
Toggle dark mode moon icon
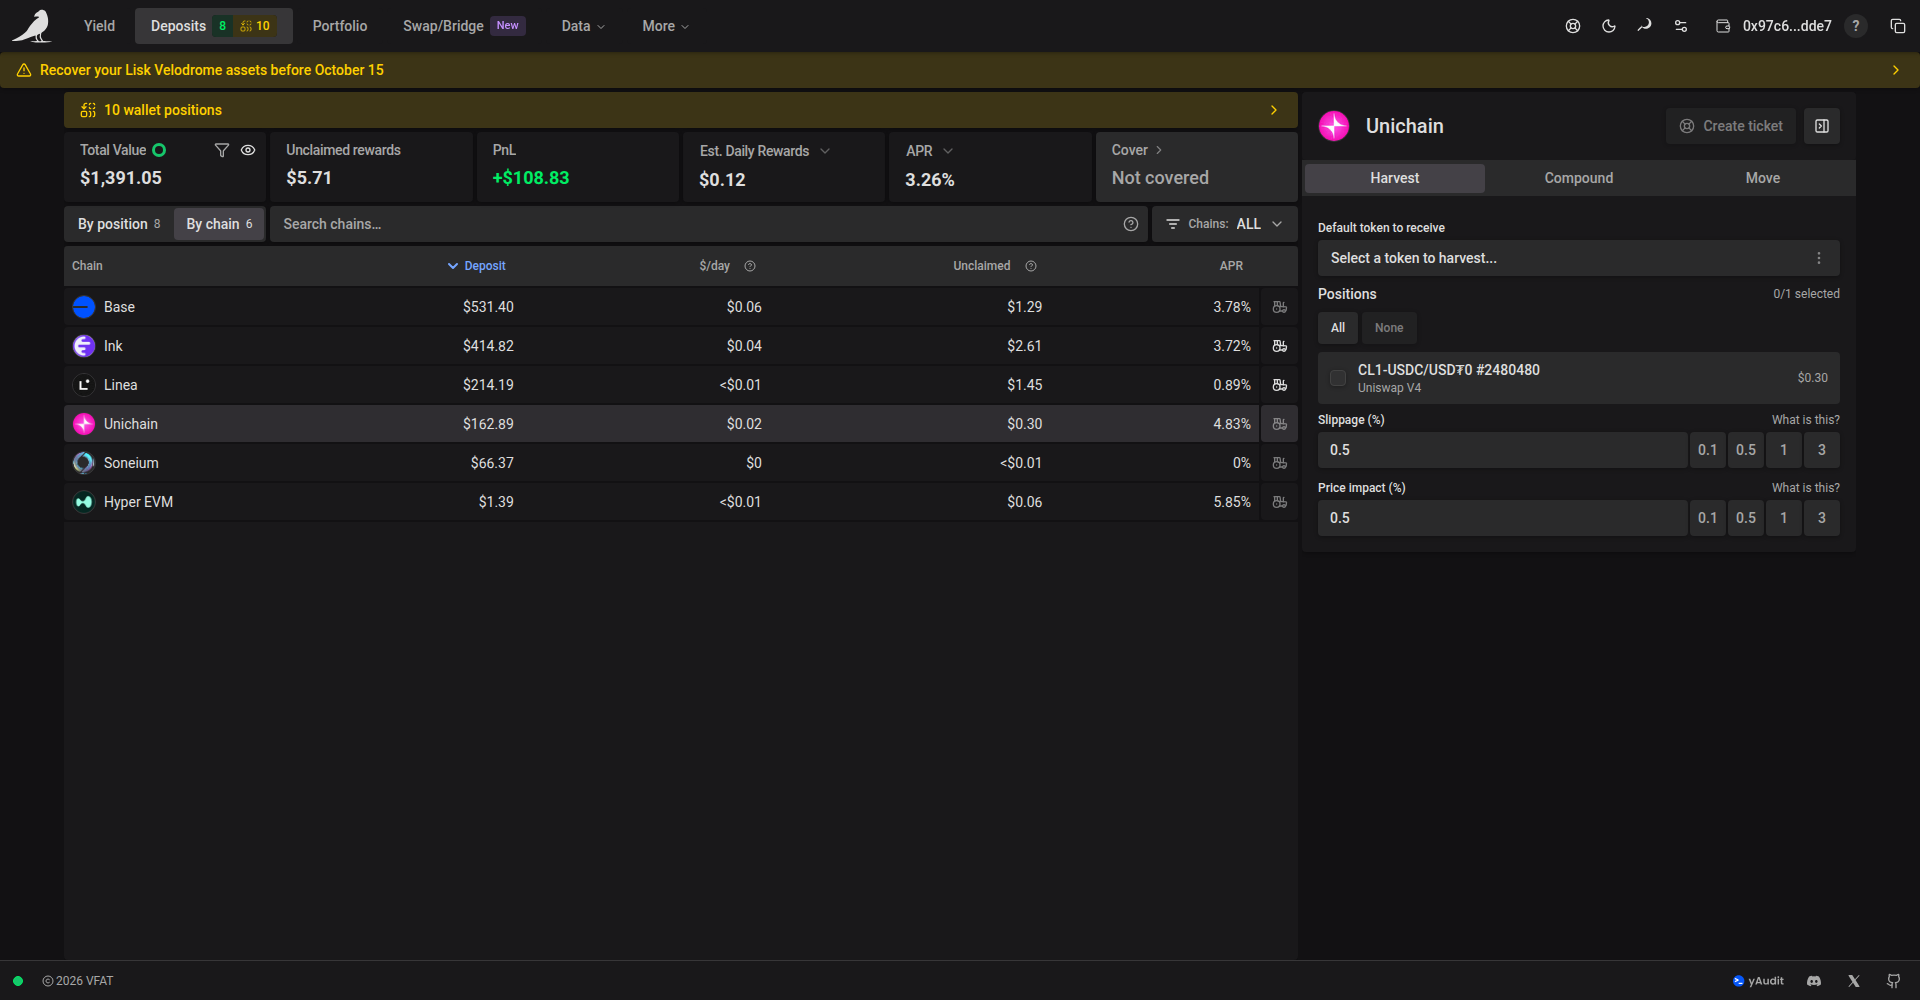click(1609, 26)
